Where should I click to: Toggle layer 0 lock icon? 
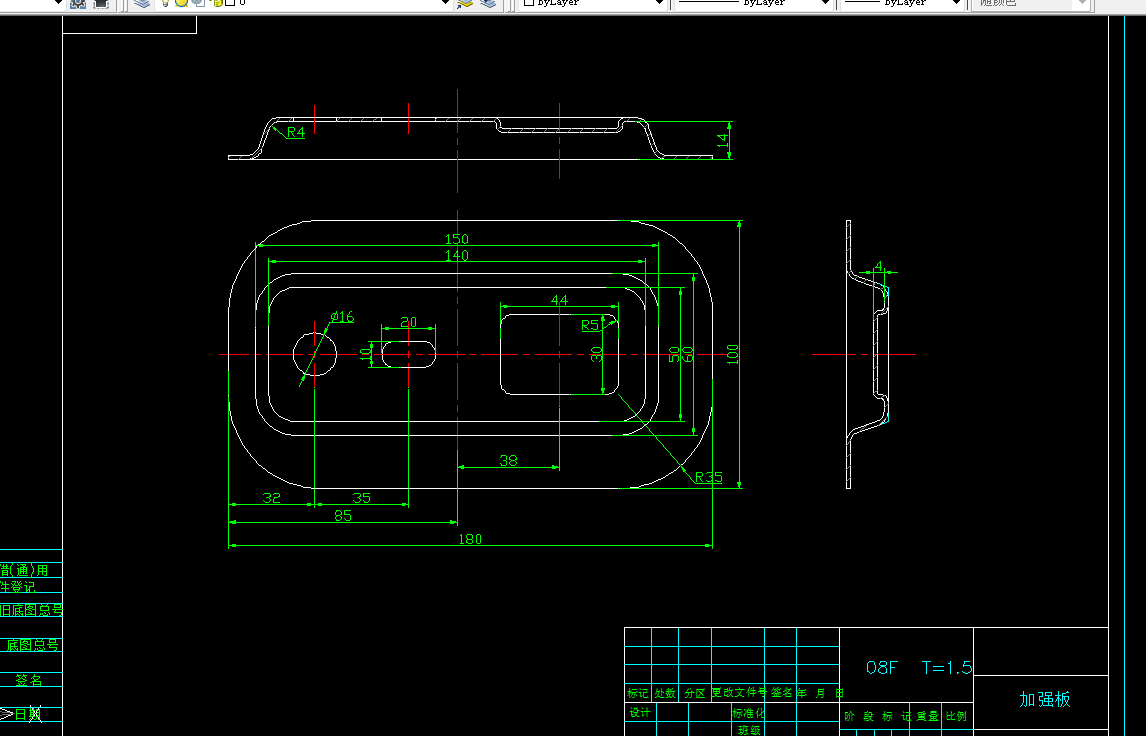pyautogui.click(x=217, y=3)
